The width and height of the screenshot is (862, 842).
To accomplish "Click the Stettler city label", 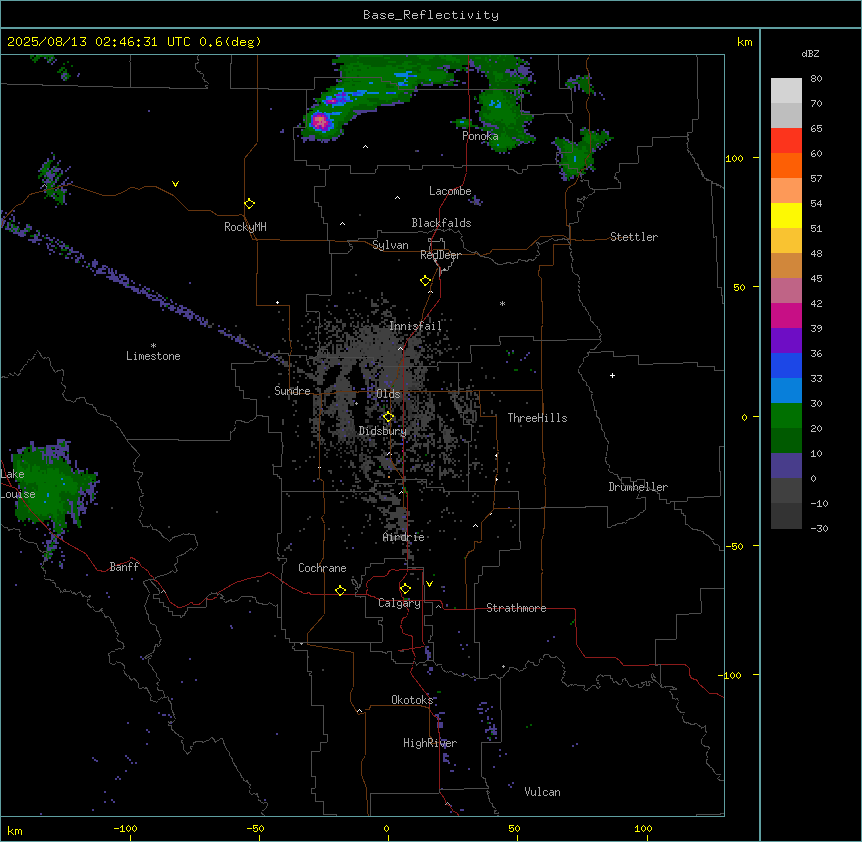I will [x=634, y=237].
